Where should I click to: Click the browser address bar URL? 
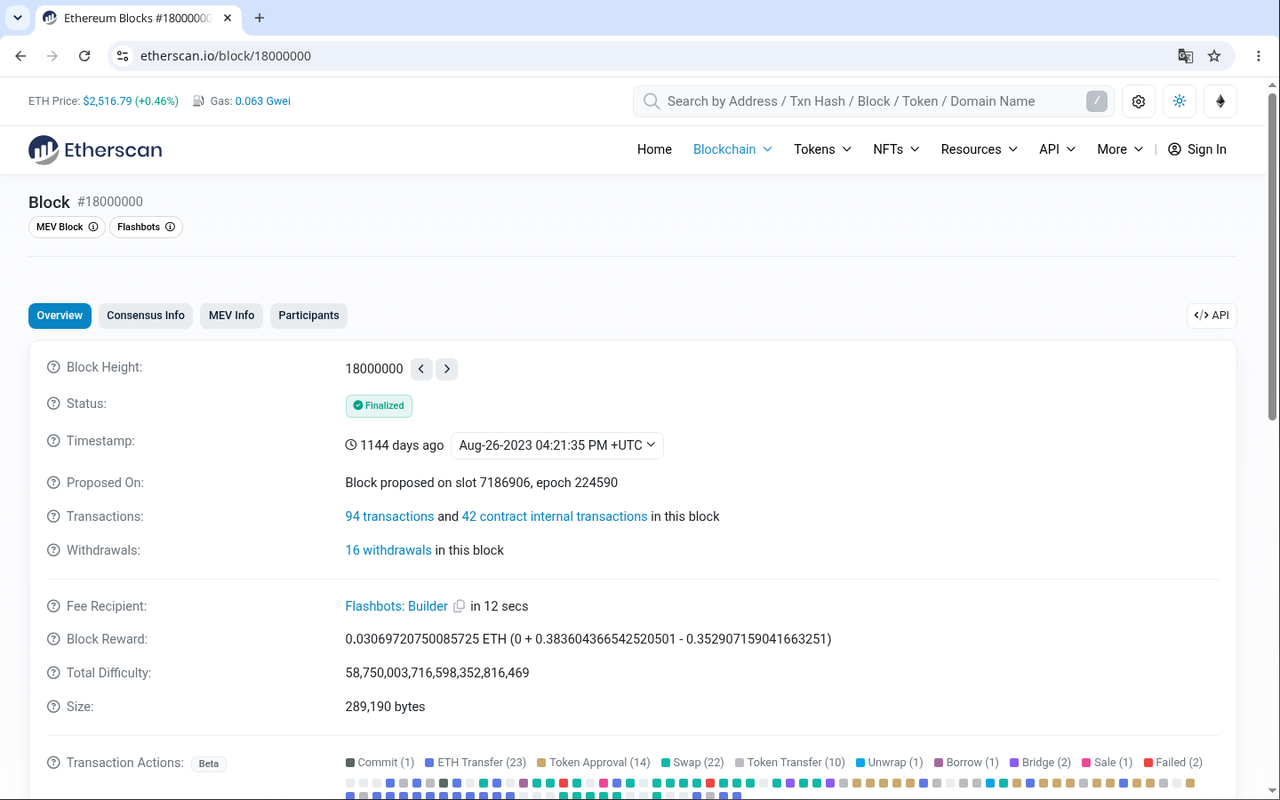(226, 56)
